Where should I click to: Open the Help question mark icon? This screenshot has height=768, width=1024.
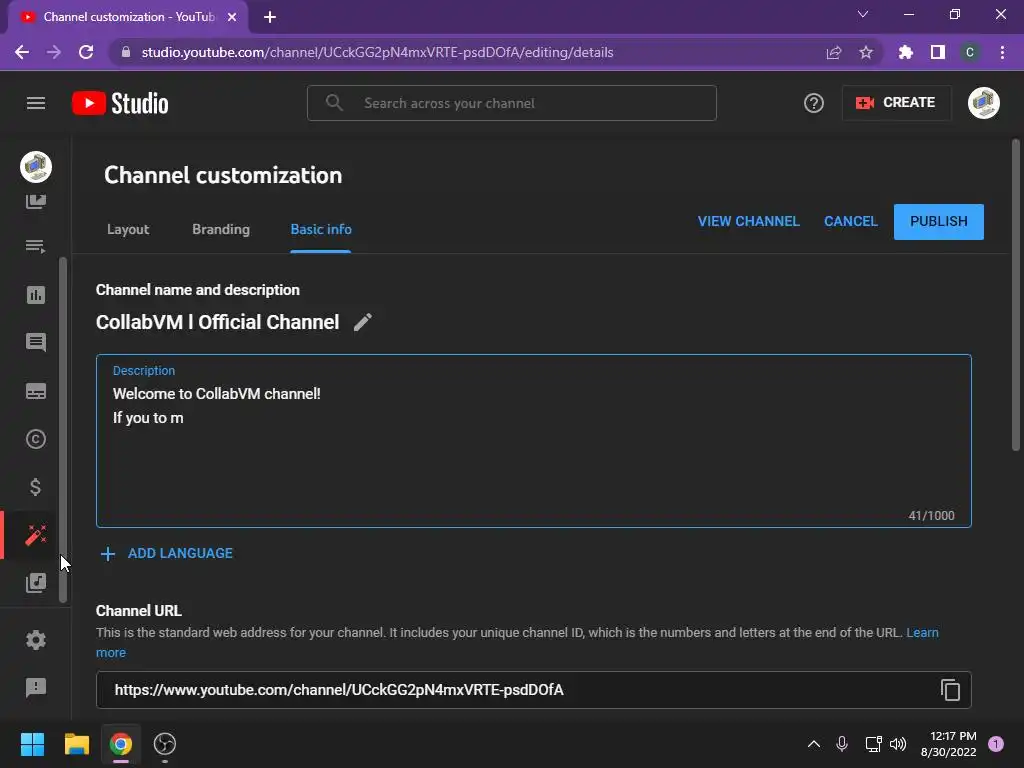(x=814, y=103)
